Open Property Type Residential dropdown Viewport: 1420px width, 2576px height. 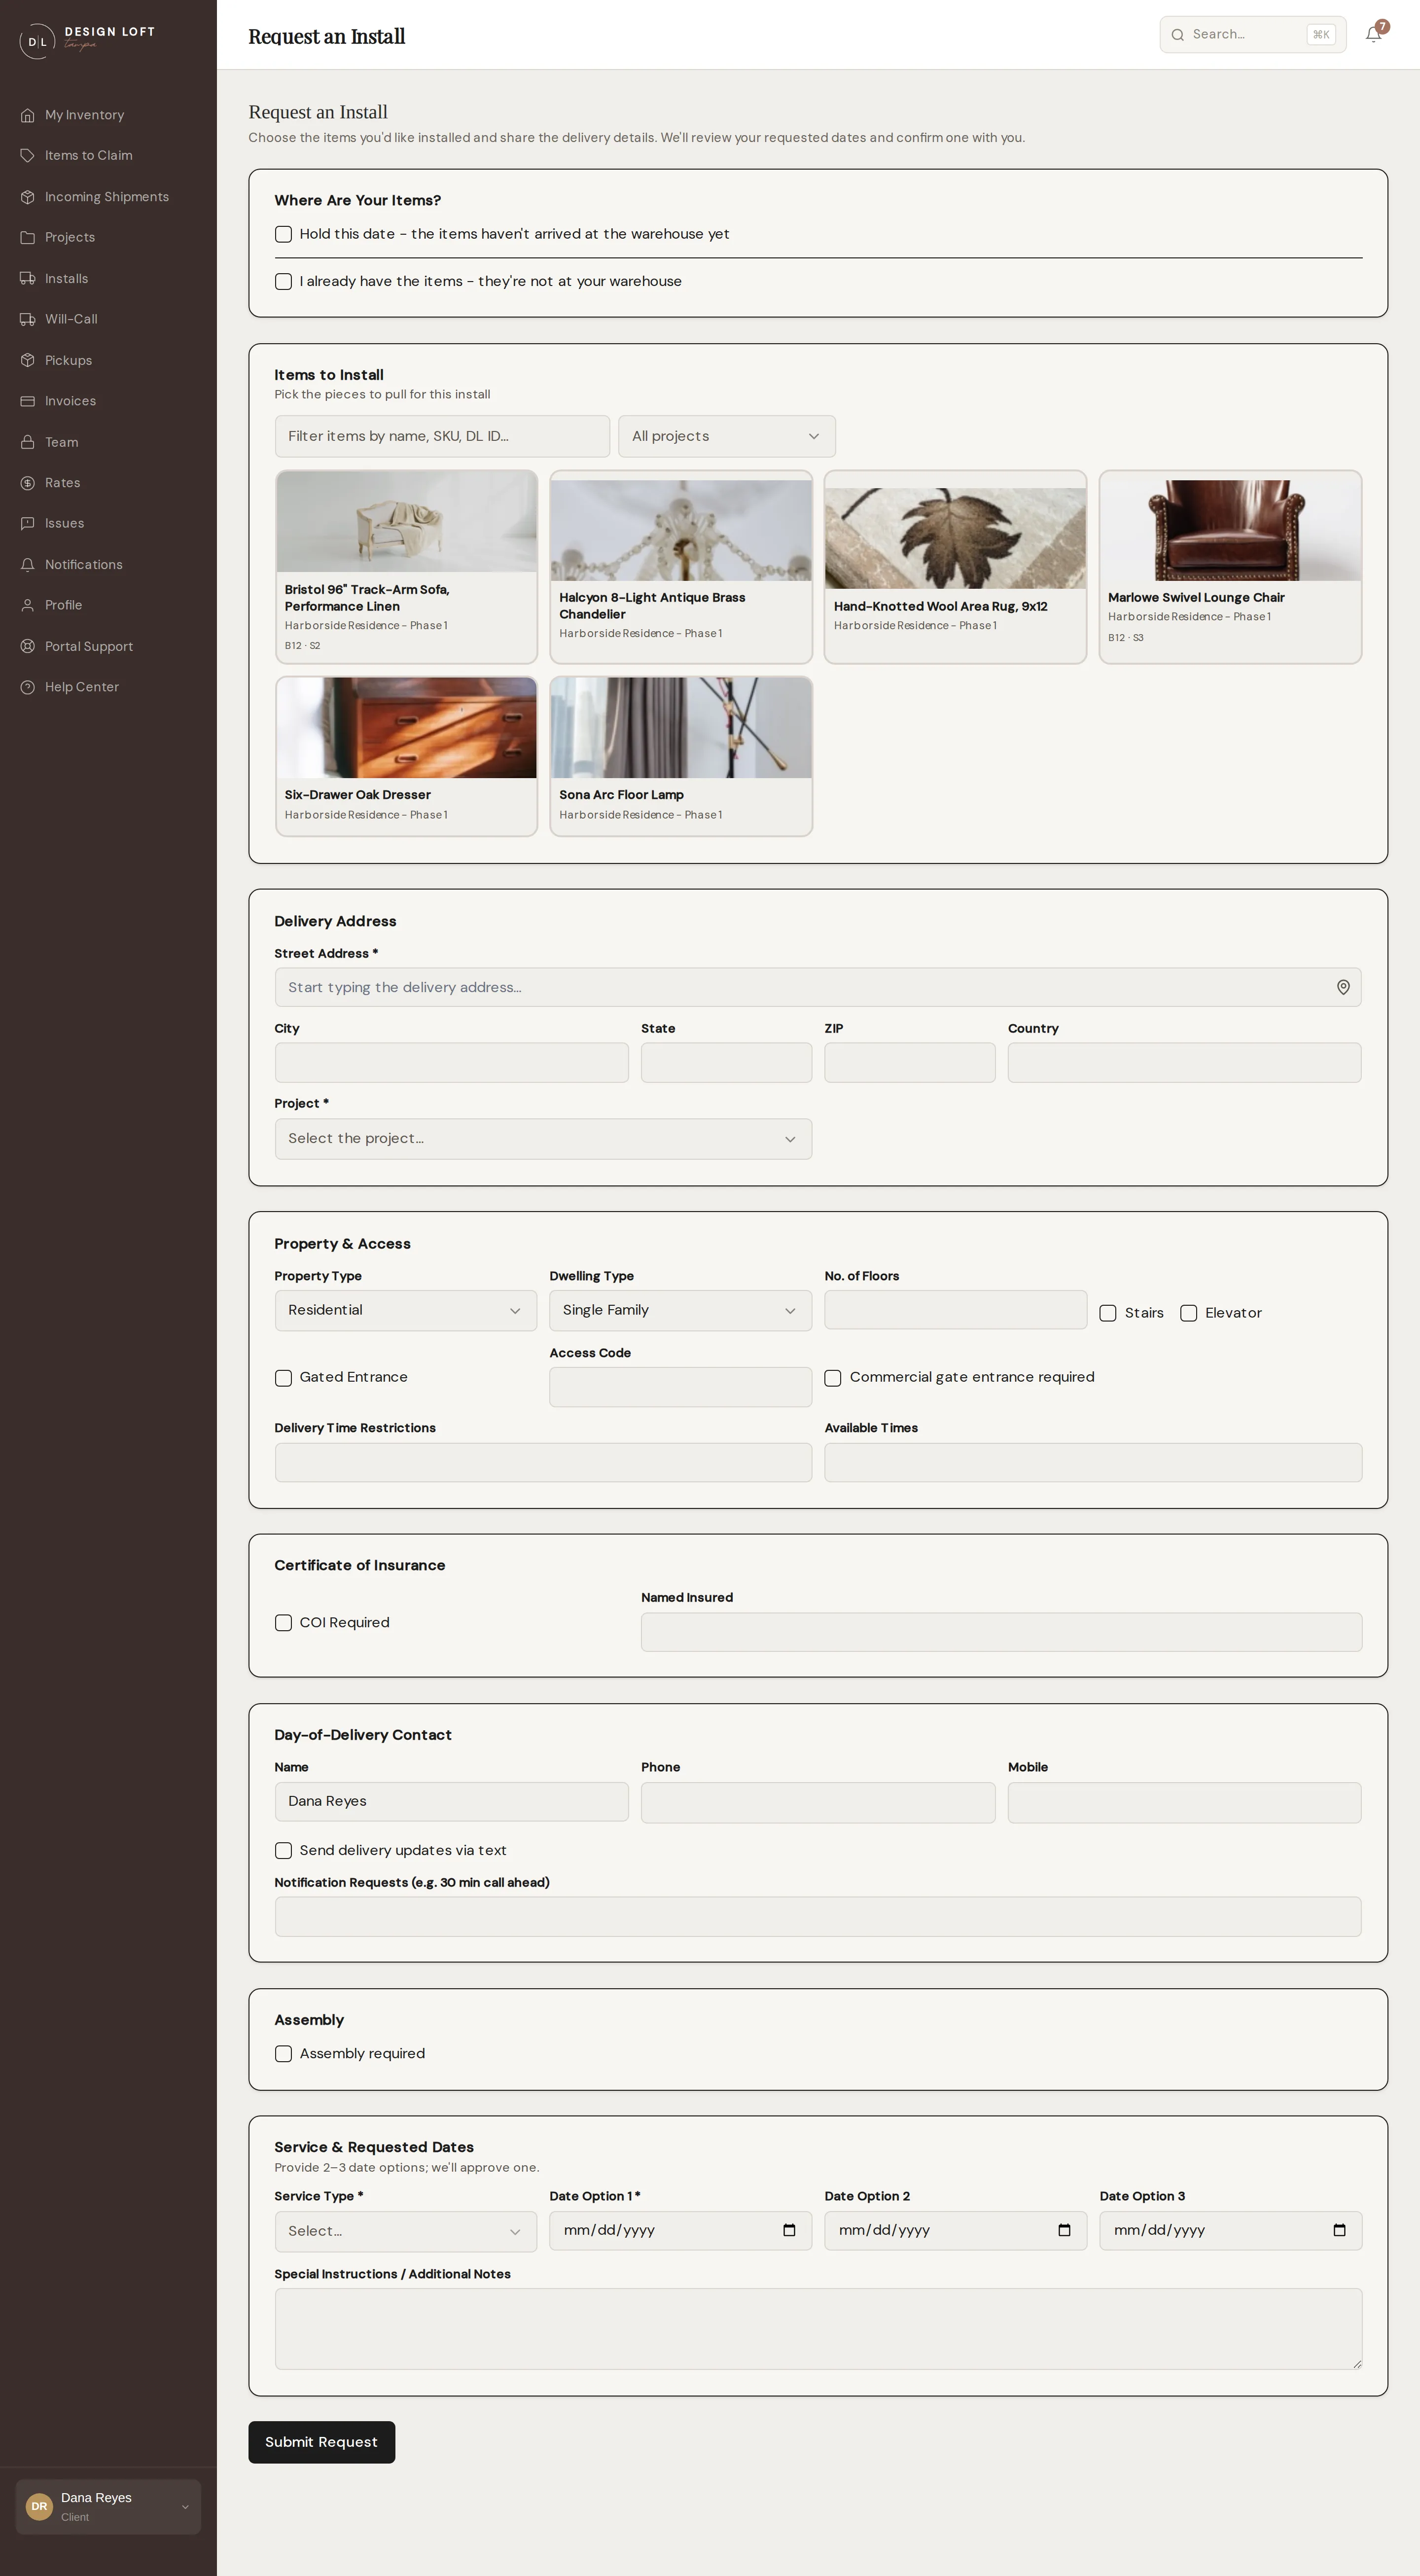[406, 1311]
